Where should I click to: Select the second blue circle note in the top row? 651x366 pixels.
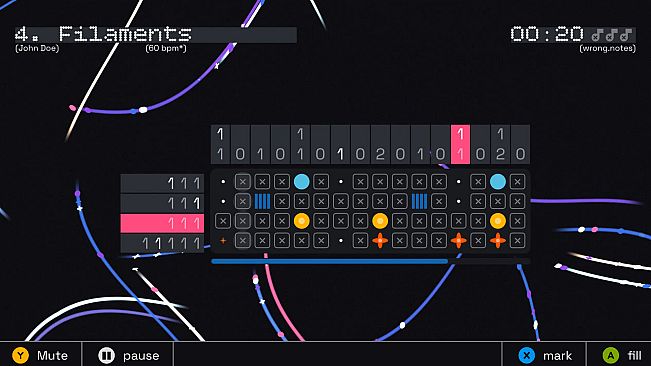pyautogui.click(x=498, y=182)
